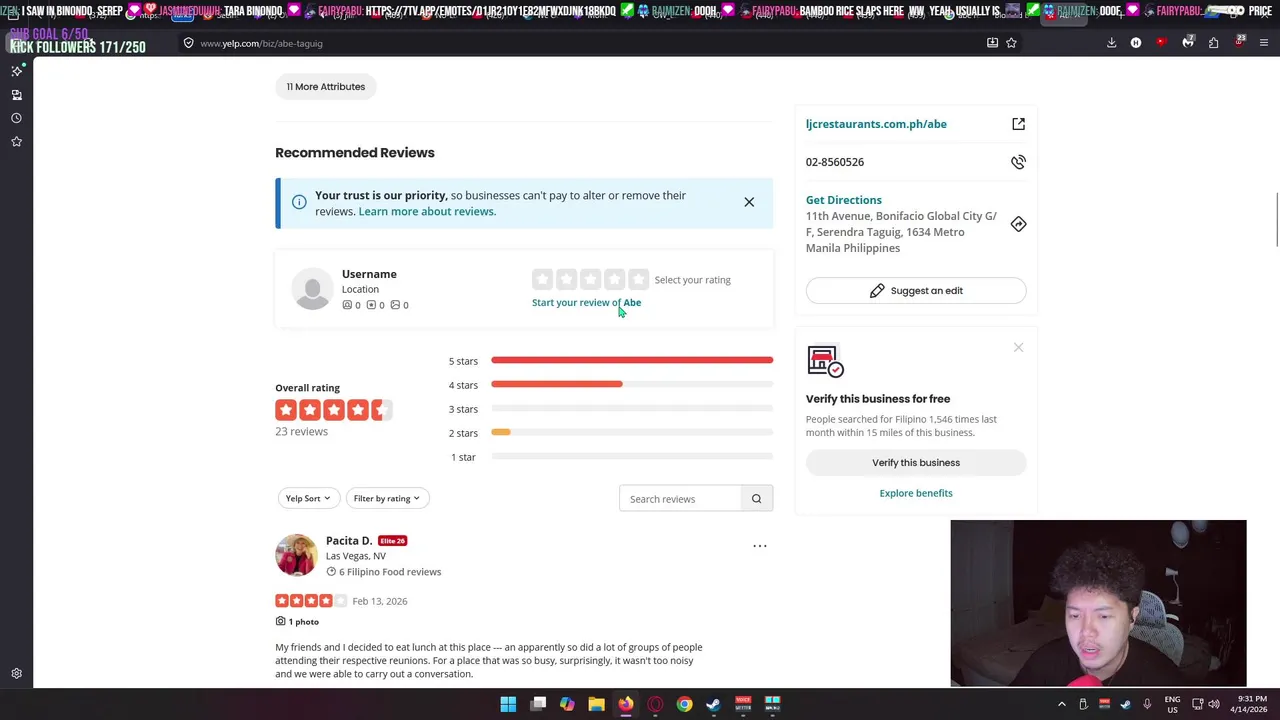Click the install/save page icon in the address bar
Viewport: 1280px width, 720px height.
coord(992,43)
